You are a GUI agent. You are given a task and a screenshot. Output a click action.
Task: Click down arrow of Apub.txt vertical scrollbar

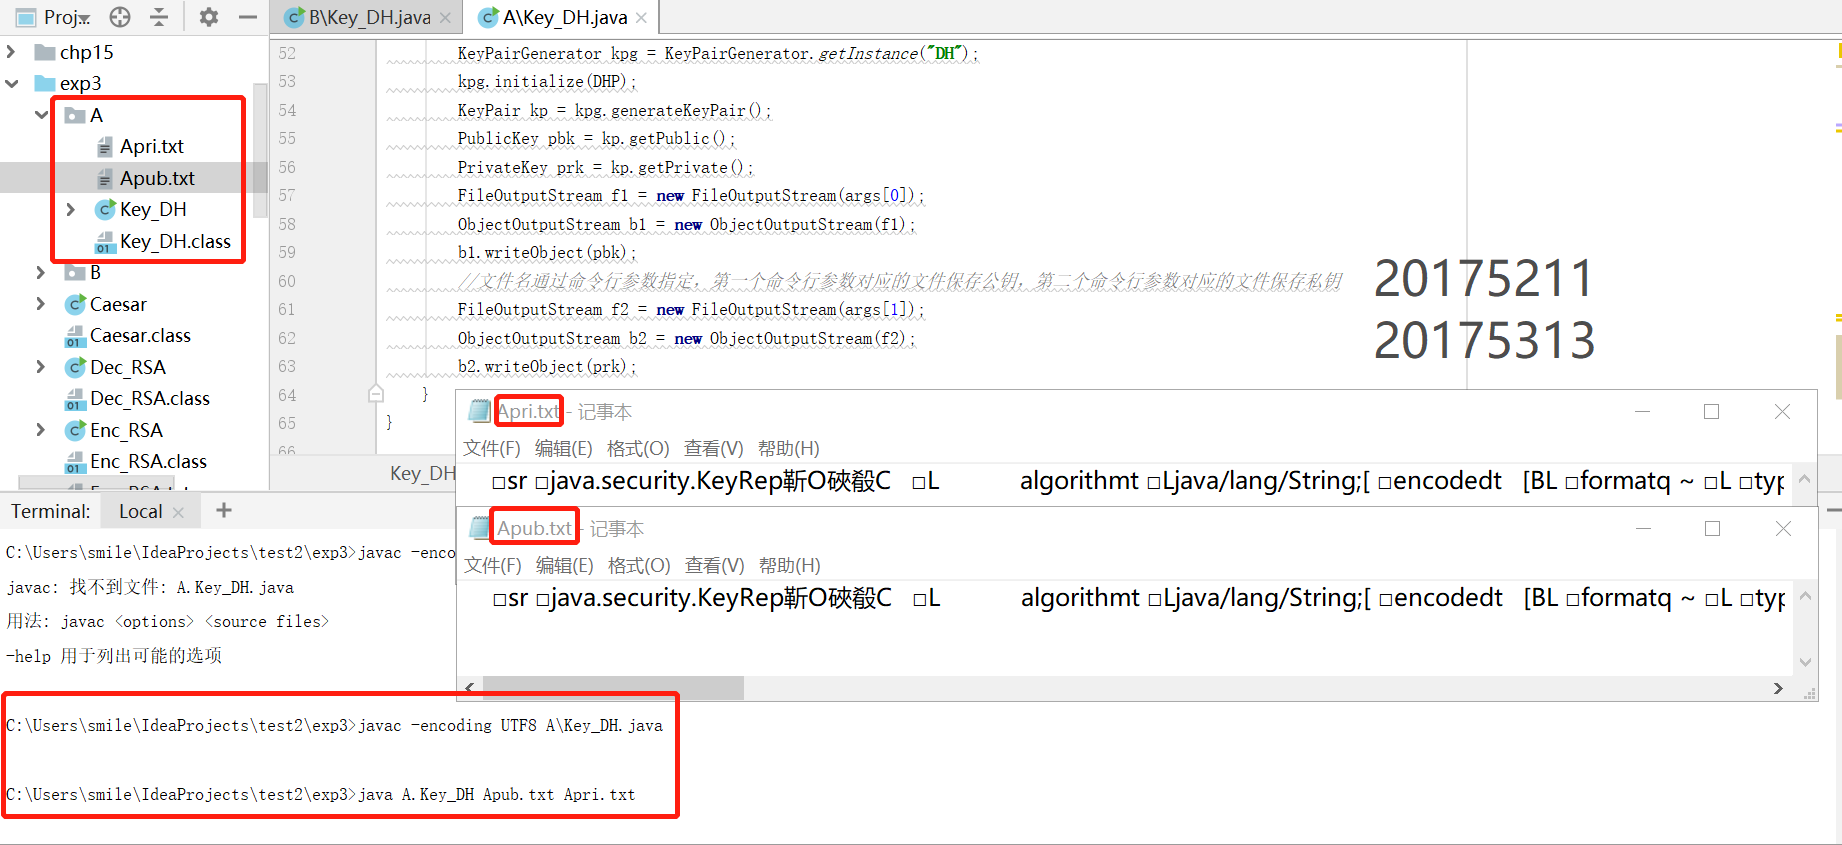pos(1805,662)
